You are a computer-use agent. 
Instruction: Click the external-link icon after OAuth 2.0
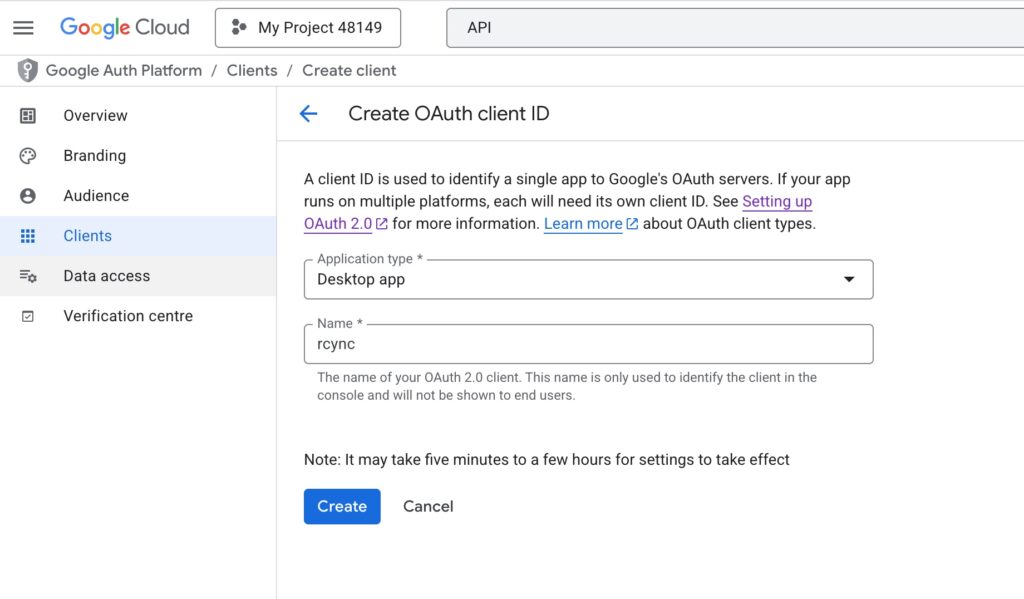(381, 223)
